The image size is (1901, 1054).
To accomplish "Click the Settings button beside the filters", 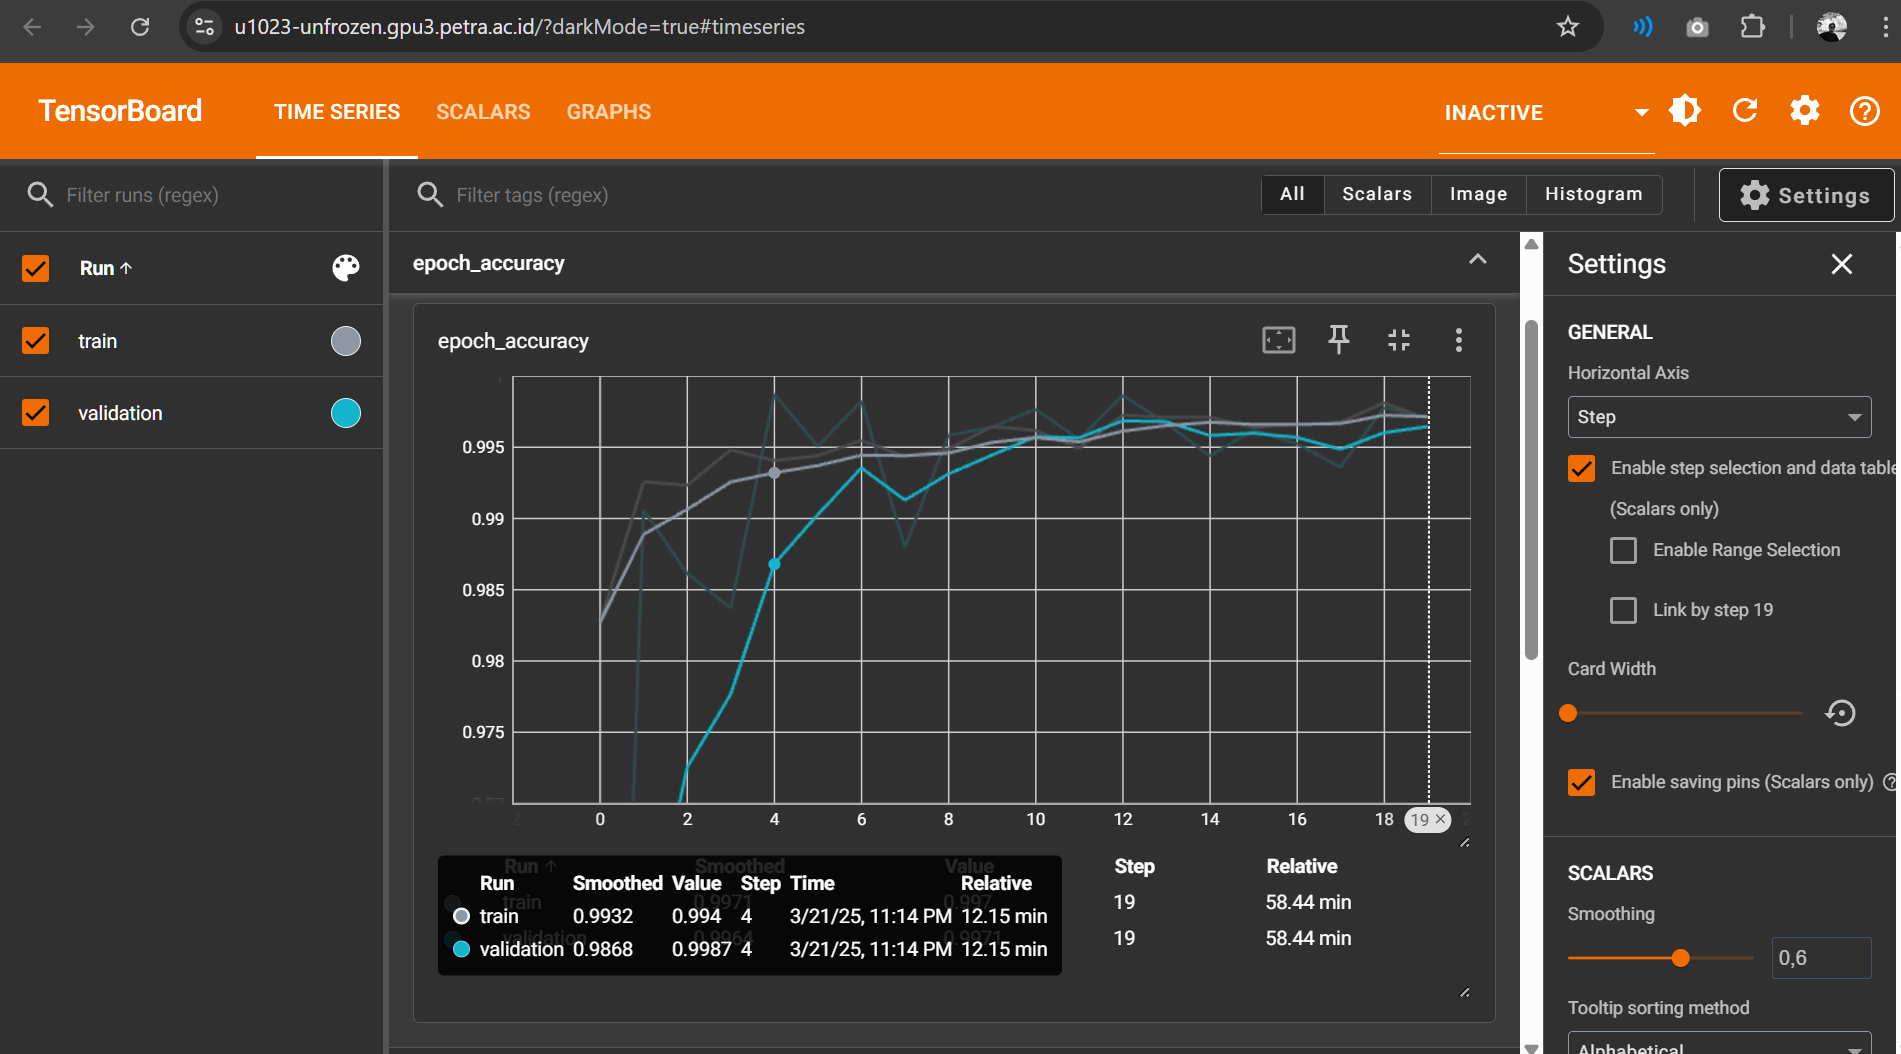I will click(x=1805, y=195).
